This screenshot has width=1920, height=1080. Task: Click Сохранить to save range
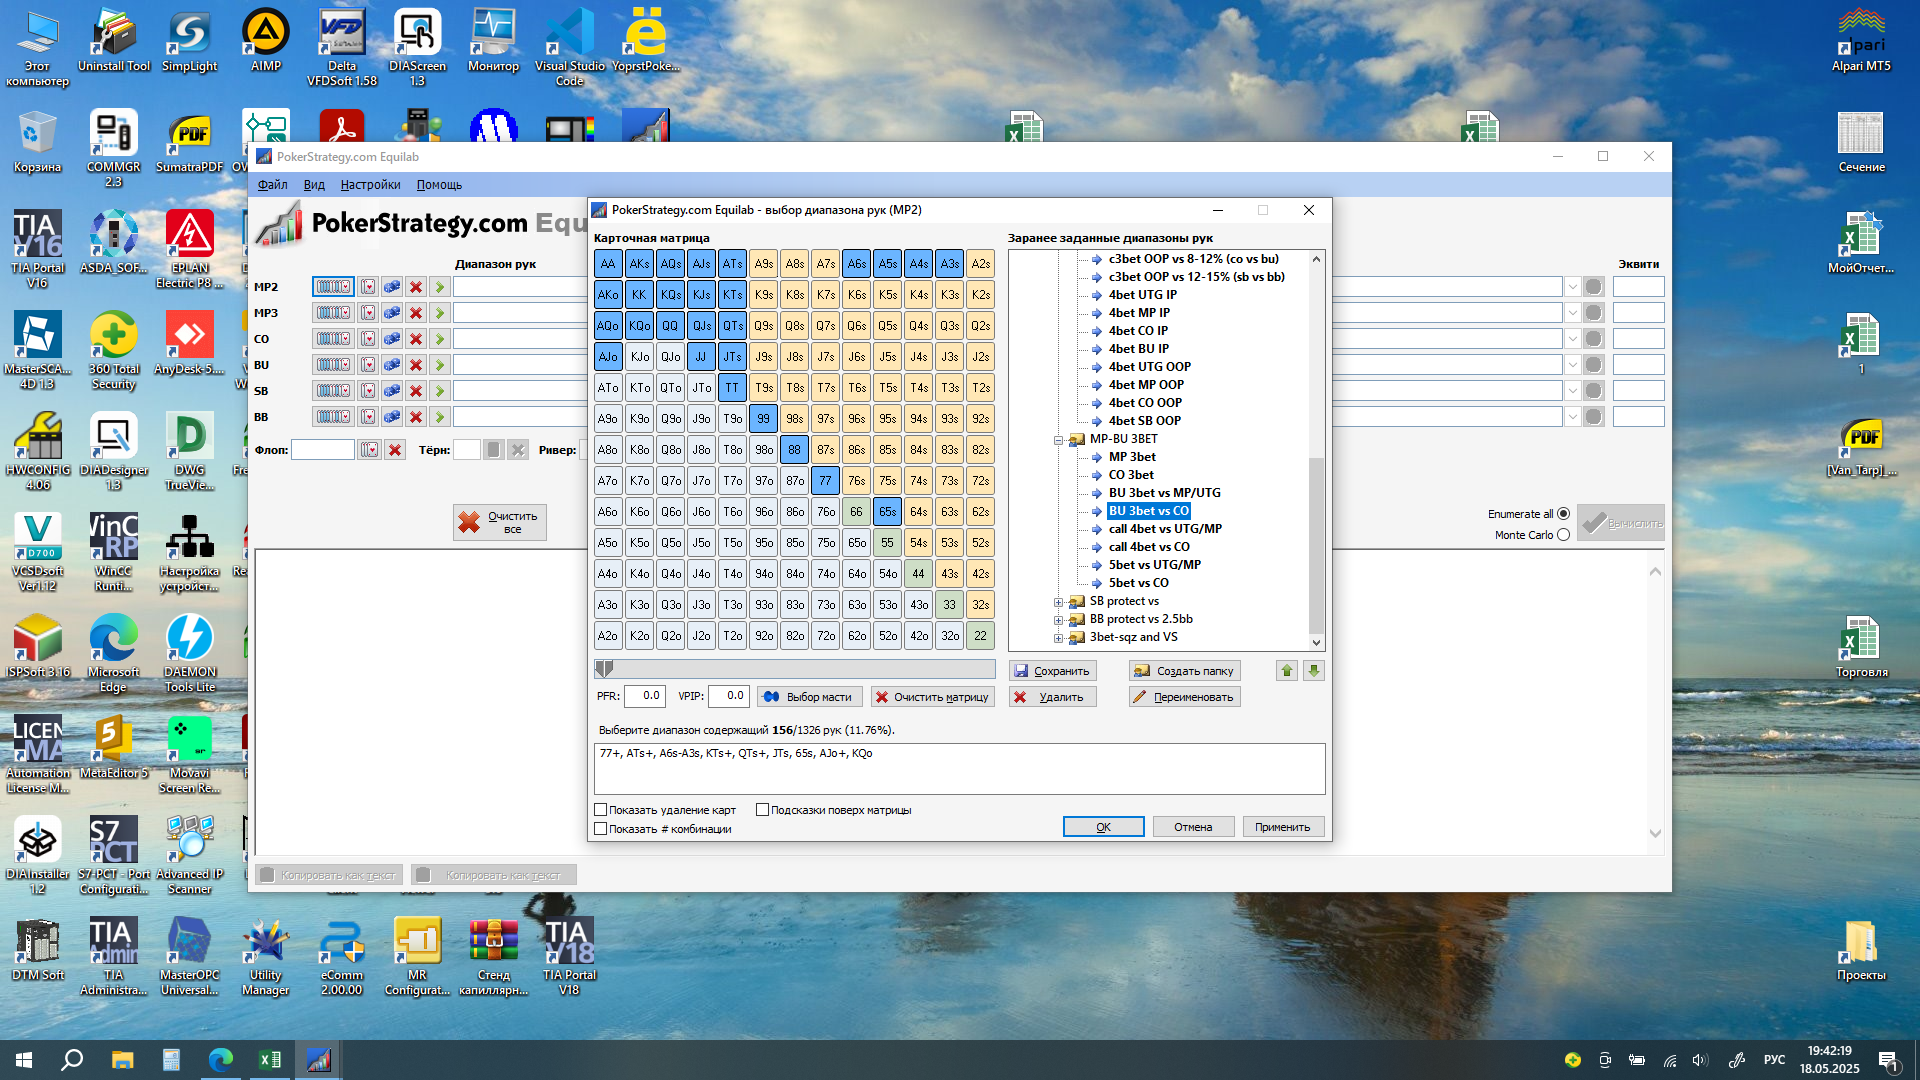1052,671
